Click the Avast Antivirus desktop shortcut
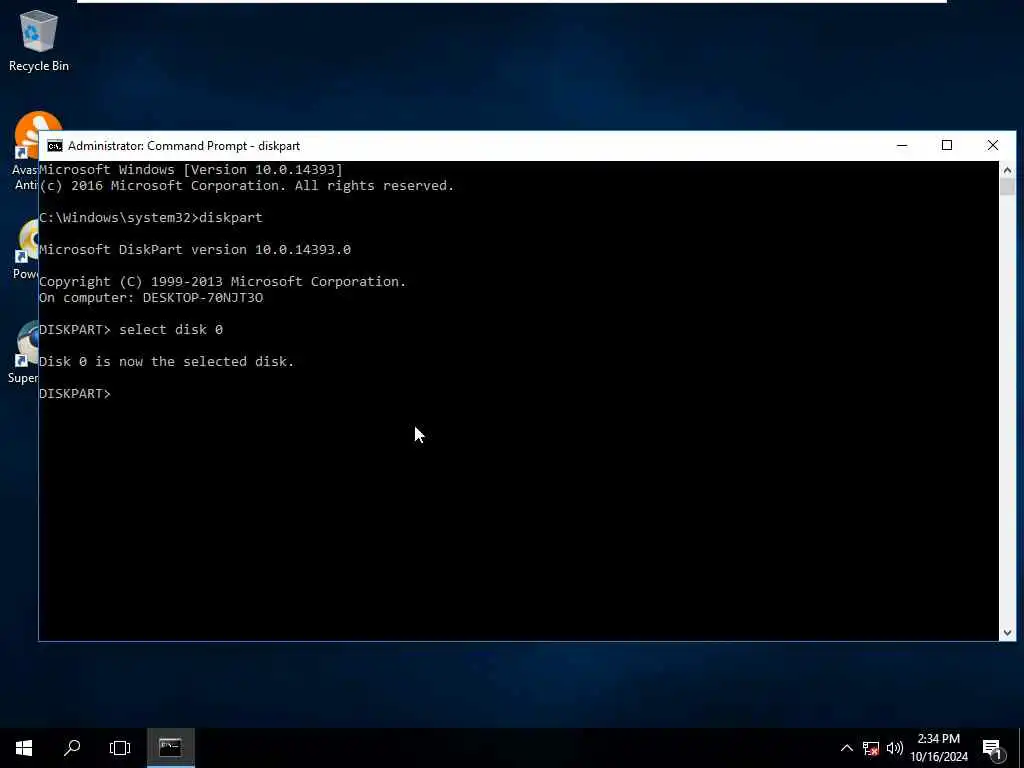 click(26, 152)
